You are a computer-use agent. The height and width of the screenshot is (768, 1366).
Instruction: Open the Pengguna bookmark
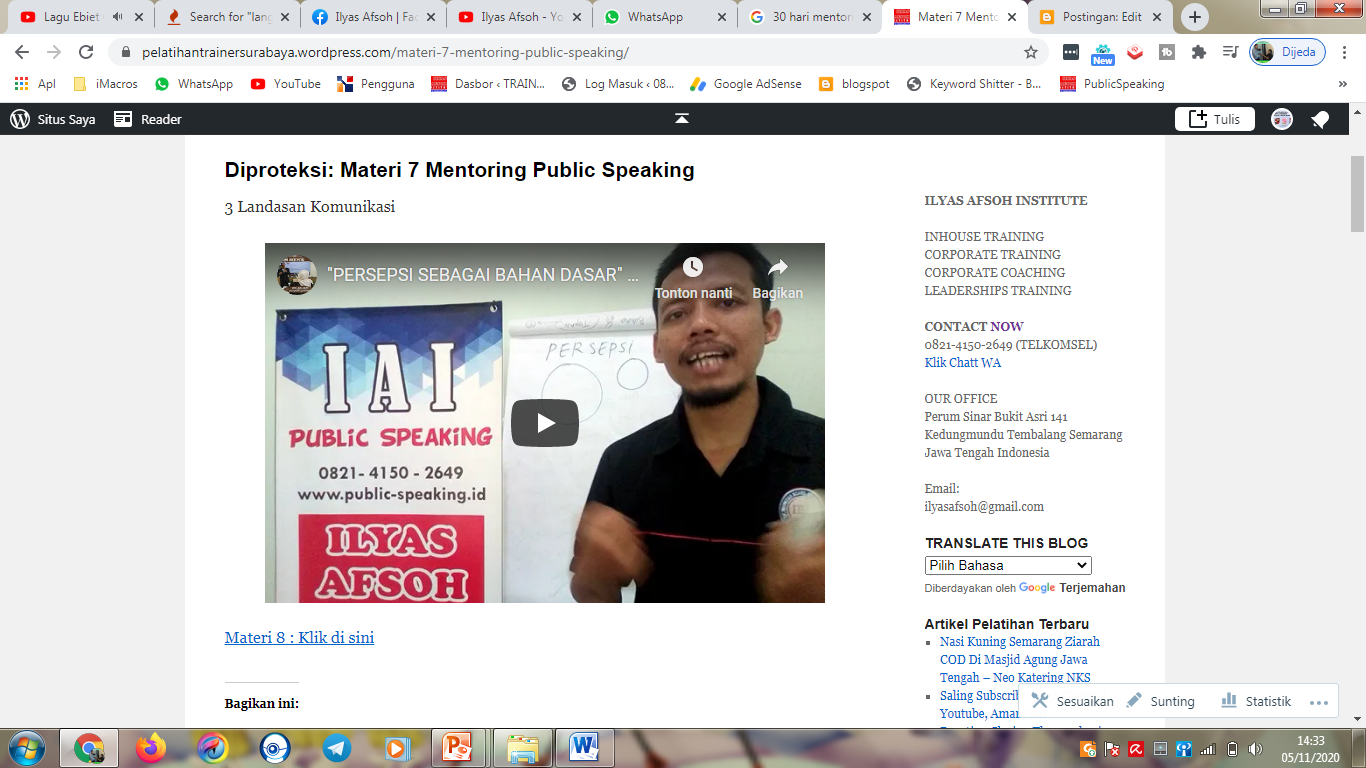pos(376,84)
